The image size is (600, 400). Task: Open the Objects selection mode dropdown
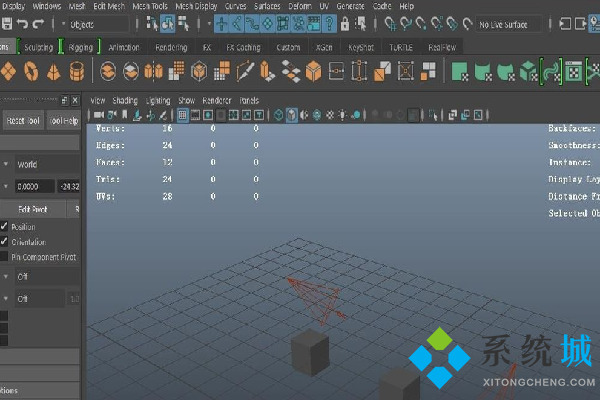pos(93,23)
